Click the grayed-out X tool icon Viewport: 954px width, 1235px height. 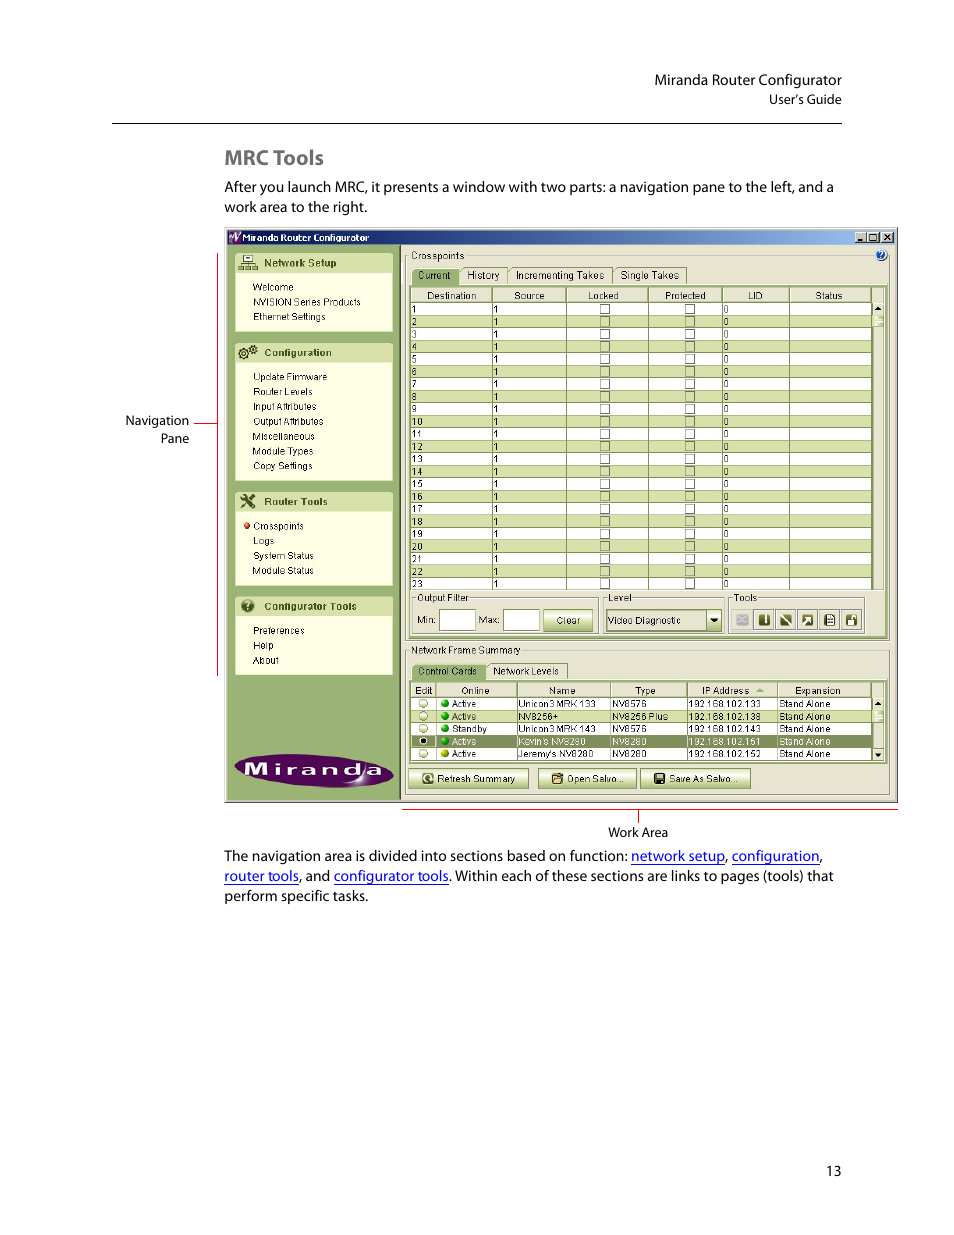tap(742, 620)
